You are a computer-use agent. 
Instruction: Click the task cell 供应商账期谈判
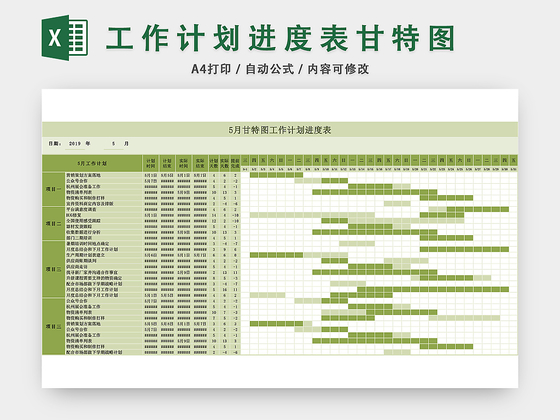(x=104, y=261)
